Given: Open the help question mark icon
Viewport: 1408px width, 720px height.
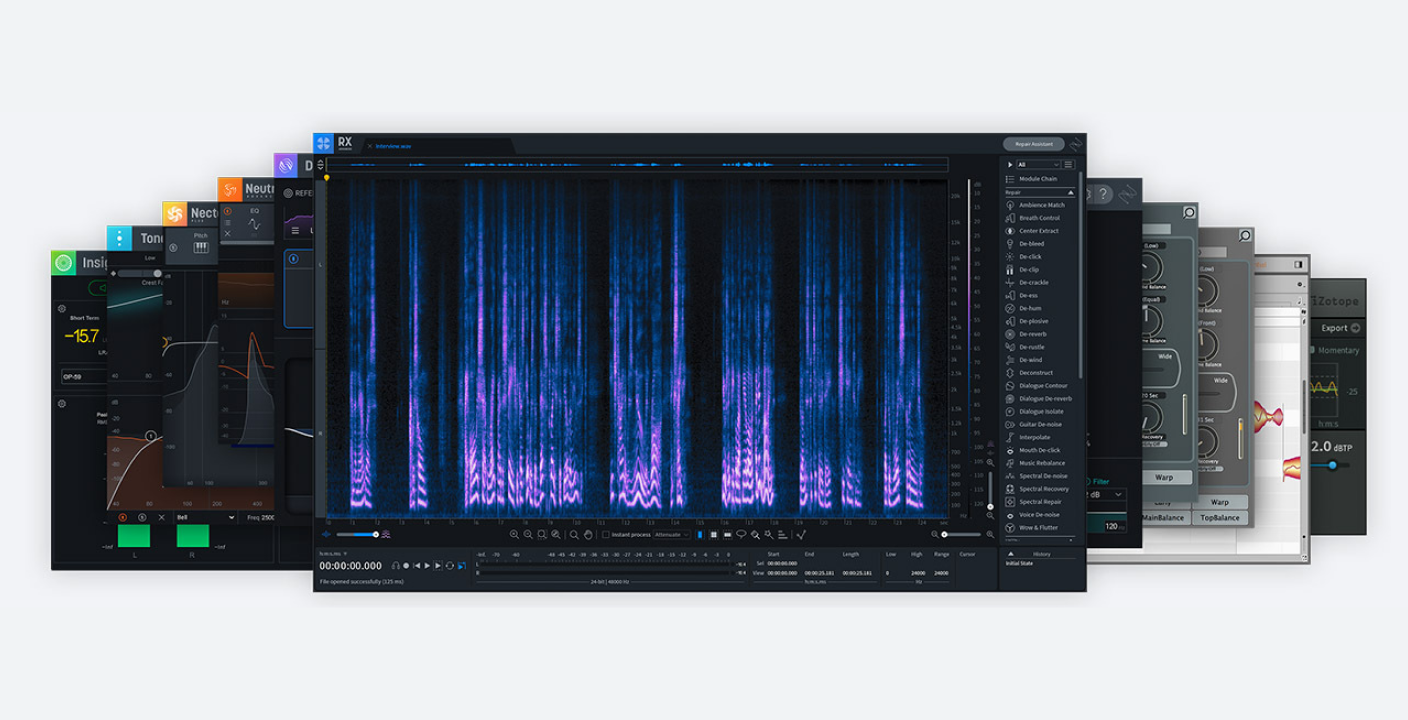Looking at the screenshot, I should 1103,194.
